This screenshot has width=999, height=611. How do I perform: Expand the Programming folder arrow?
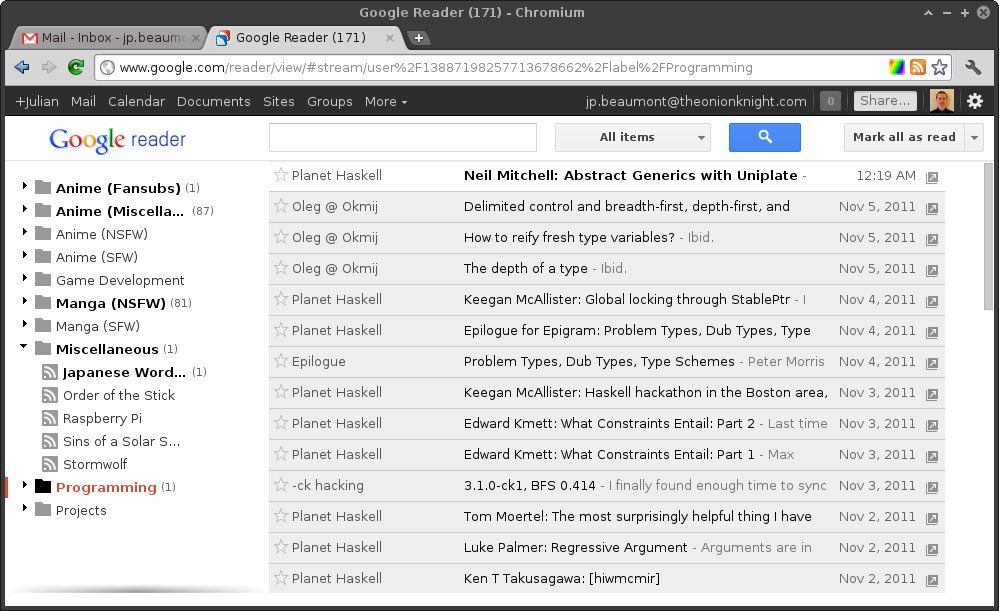point(24,485)
